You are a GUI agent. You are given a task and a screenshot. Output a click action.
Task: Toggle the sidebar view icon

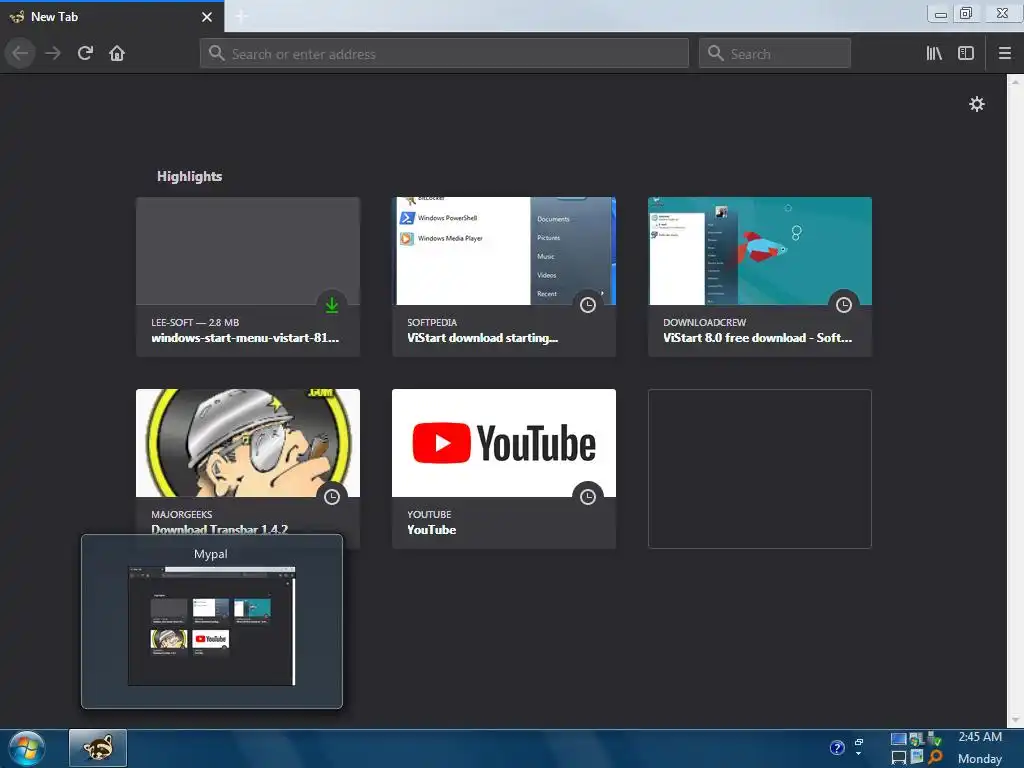click(966, 54)
